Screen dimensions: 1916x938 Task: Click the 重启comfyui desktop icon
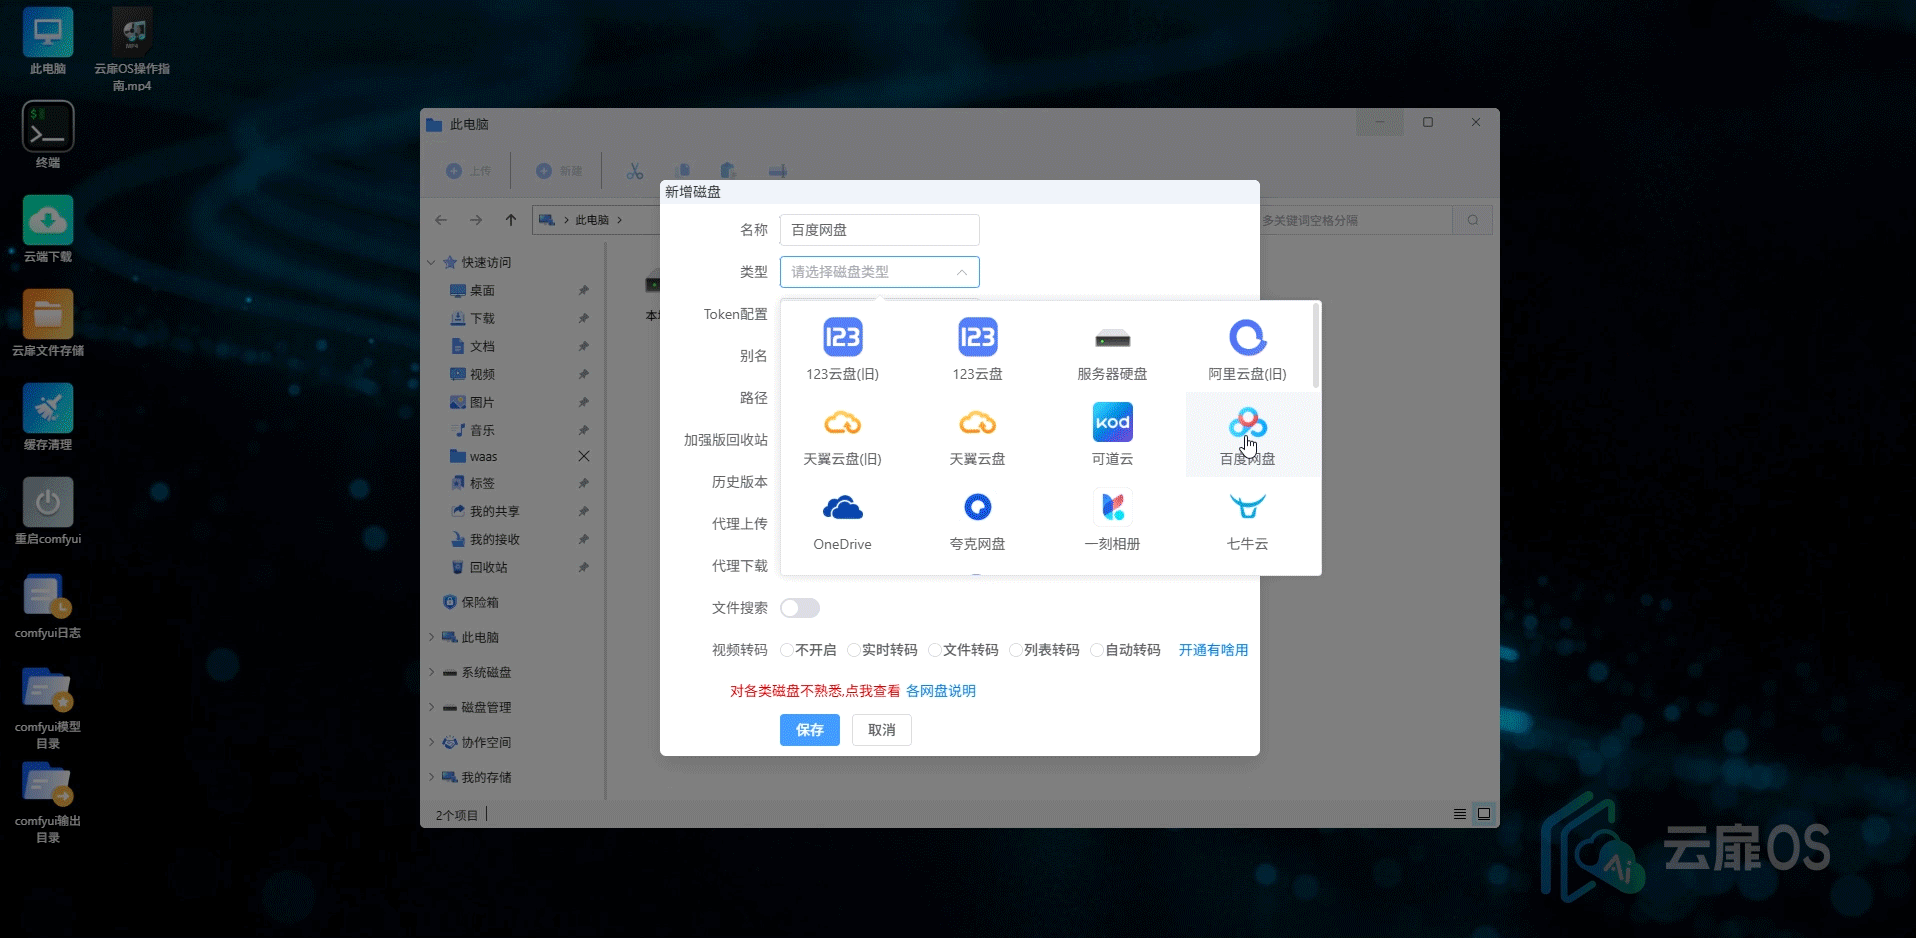click(x=48, y=511)
